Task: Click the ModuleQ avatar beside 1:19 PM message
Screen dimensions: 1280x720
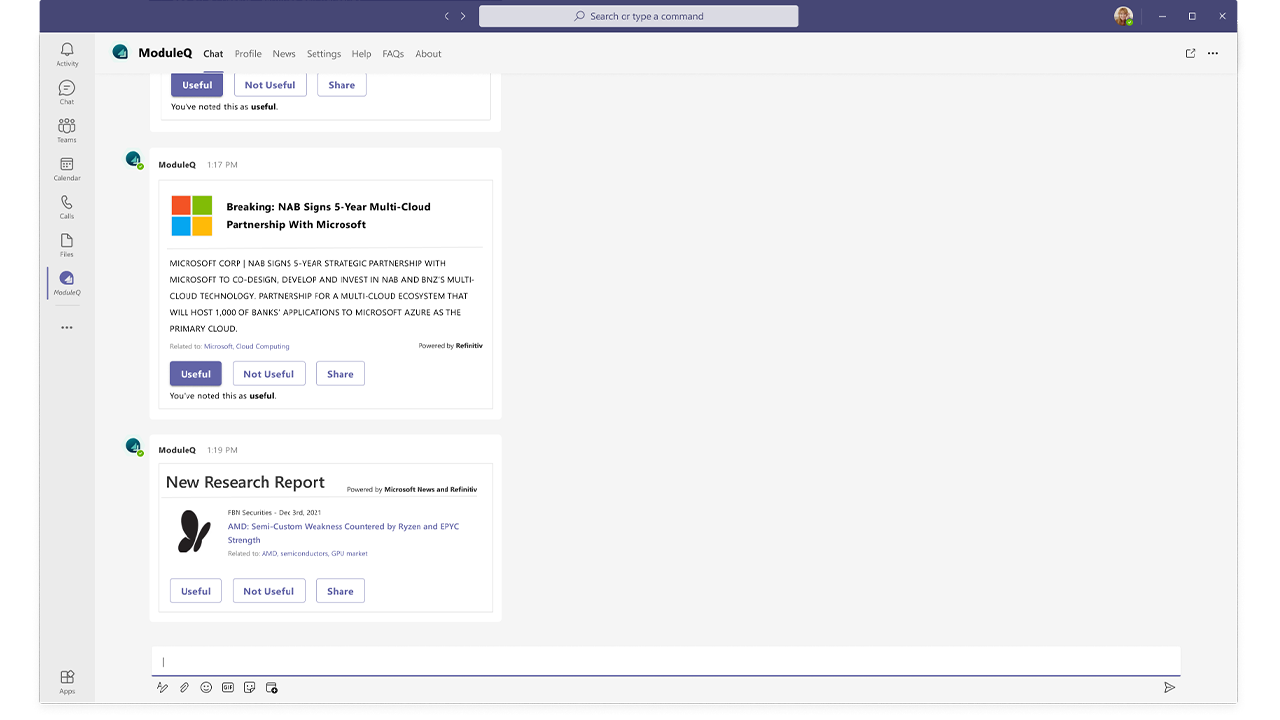Action: pyautogui.click(x=134, y=446)
